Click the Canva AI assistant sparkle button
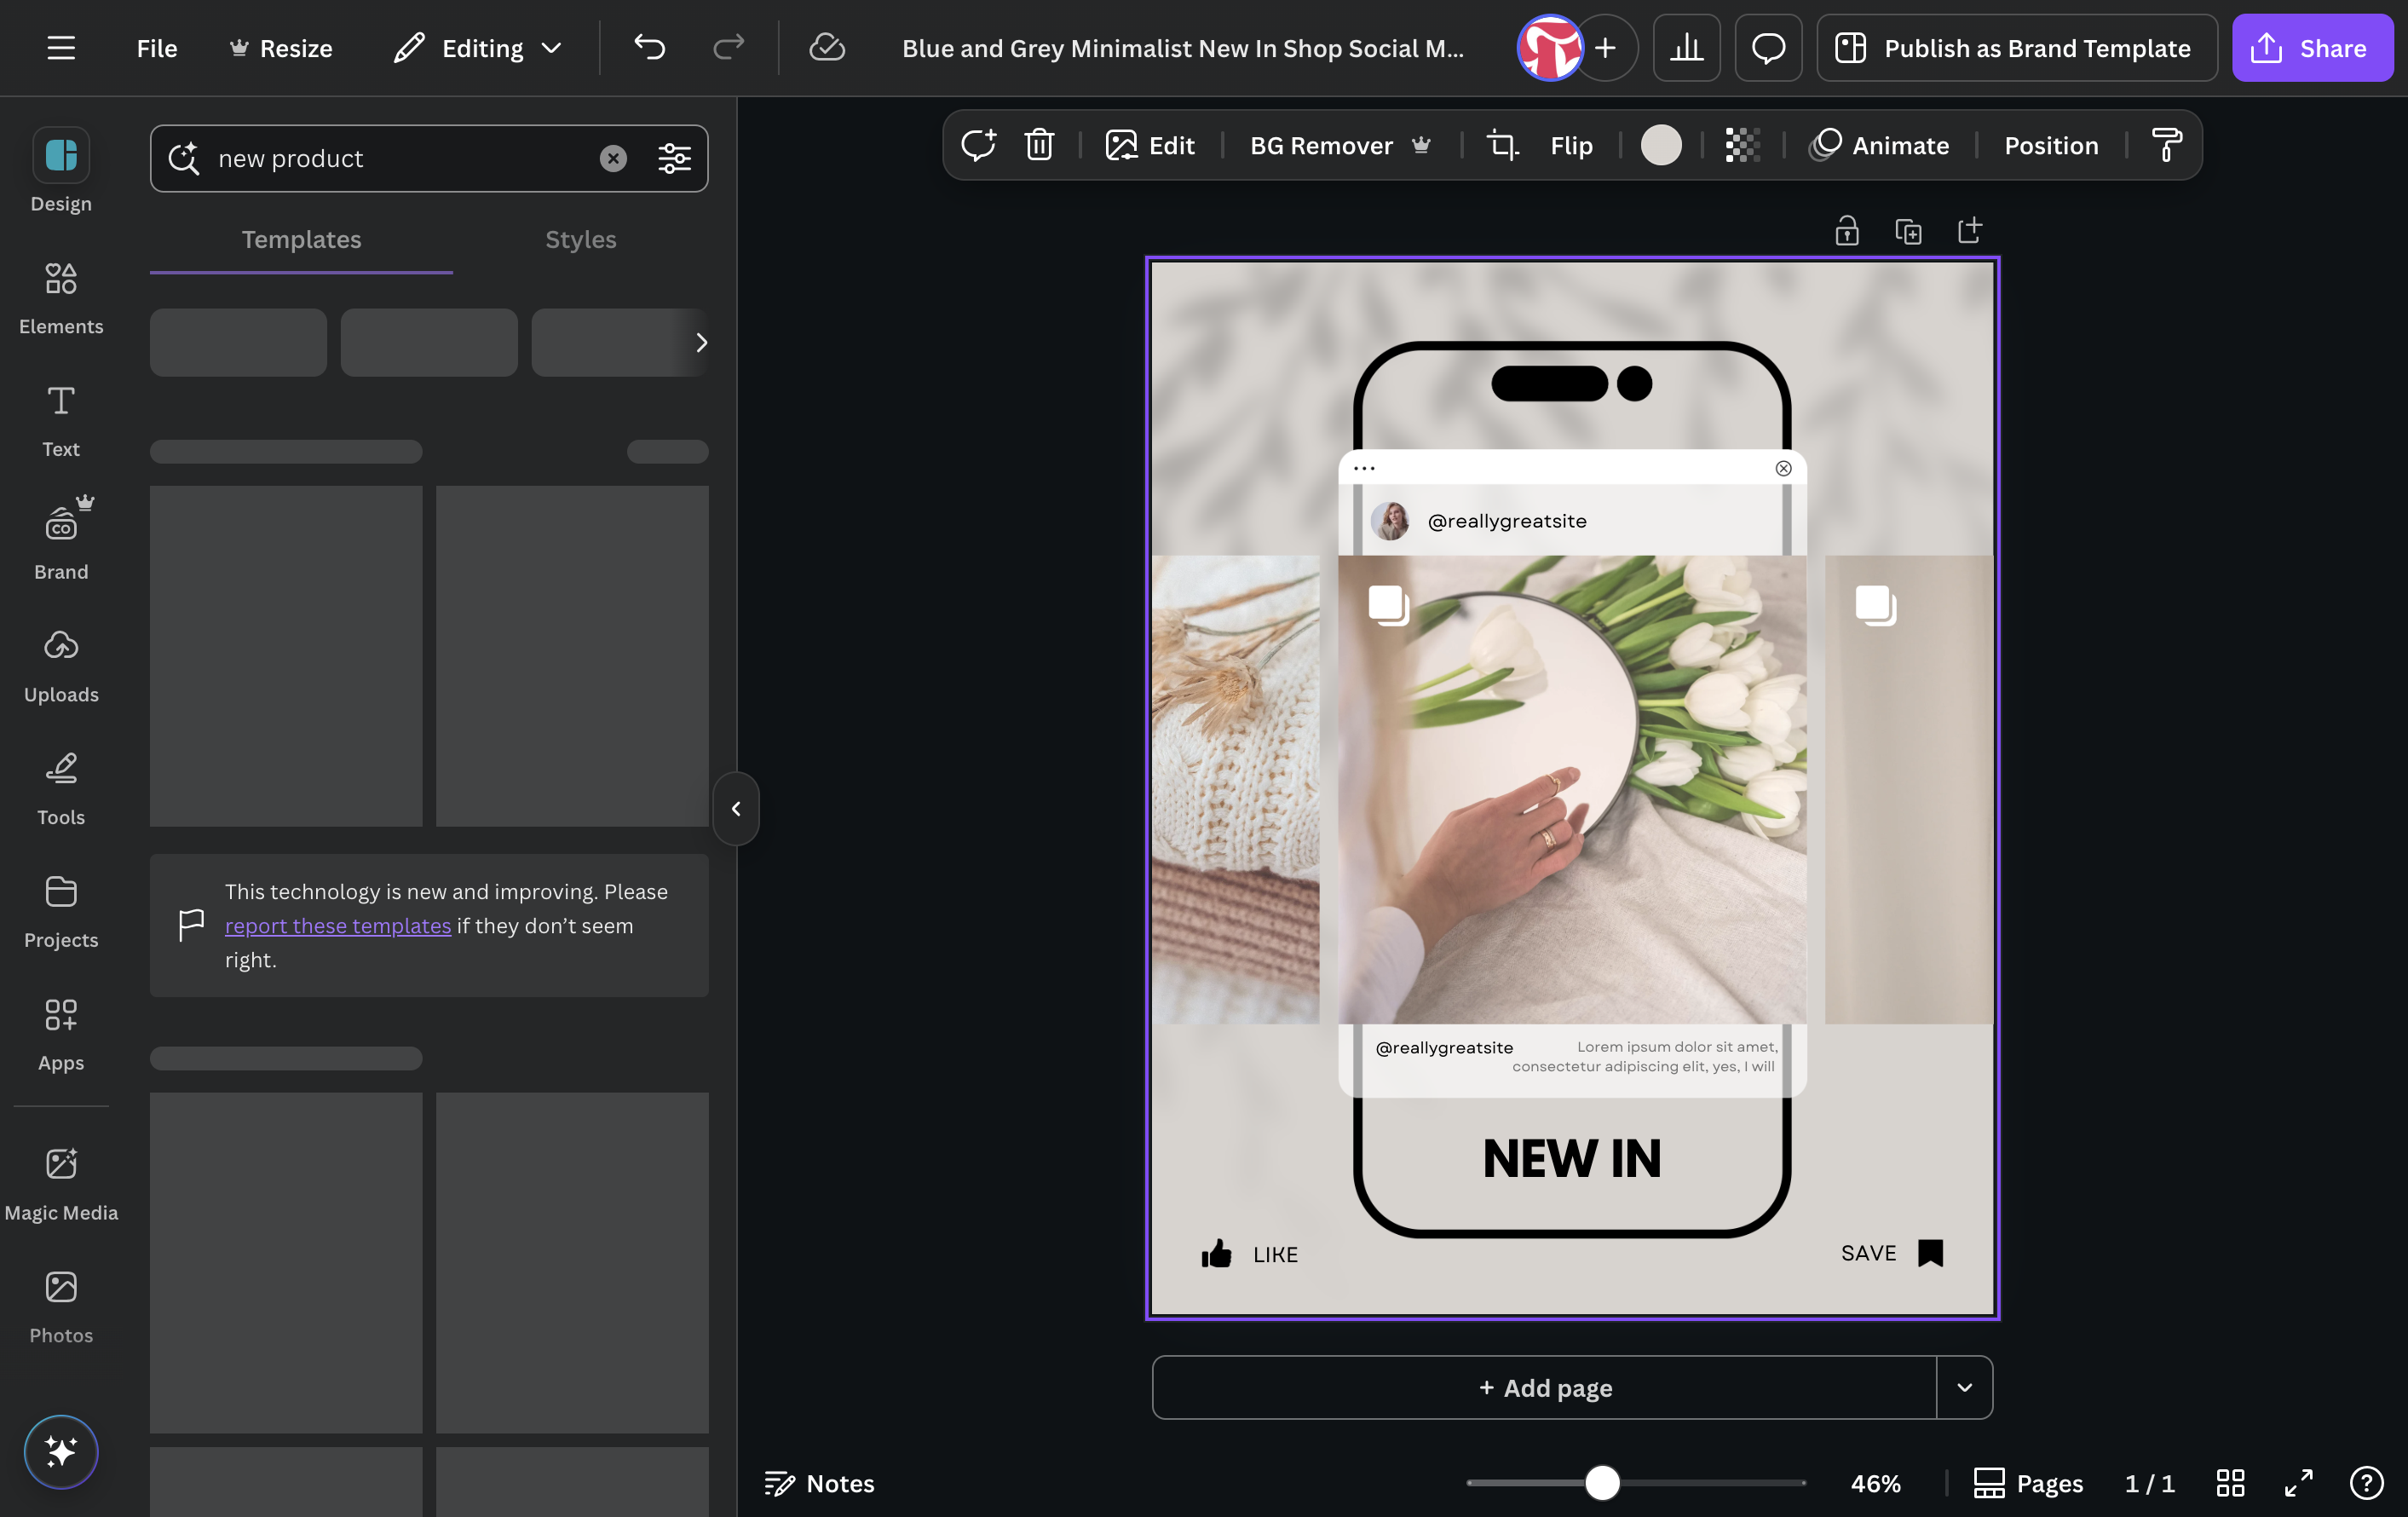 point(61,1451)
